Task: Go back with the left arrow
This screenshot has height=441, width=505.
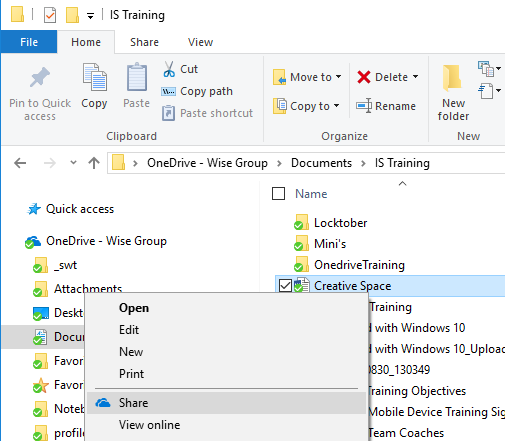Action: coord(20,163)
